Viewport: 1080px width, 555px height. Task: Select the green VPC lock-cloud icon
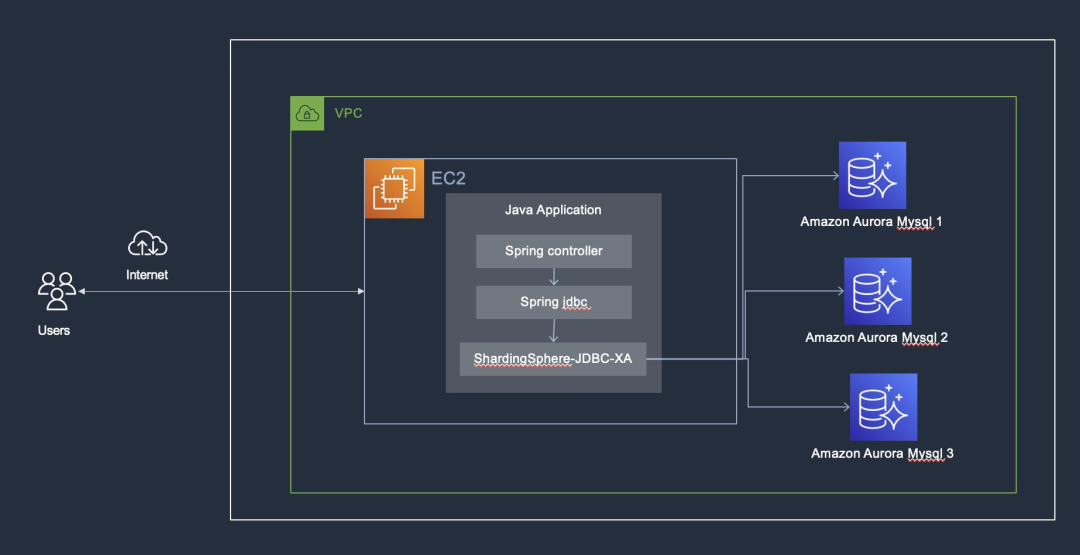tap(307, 114)
